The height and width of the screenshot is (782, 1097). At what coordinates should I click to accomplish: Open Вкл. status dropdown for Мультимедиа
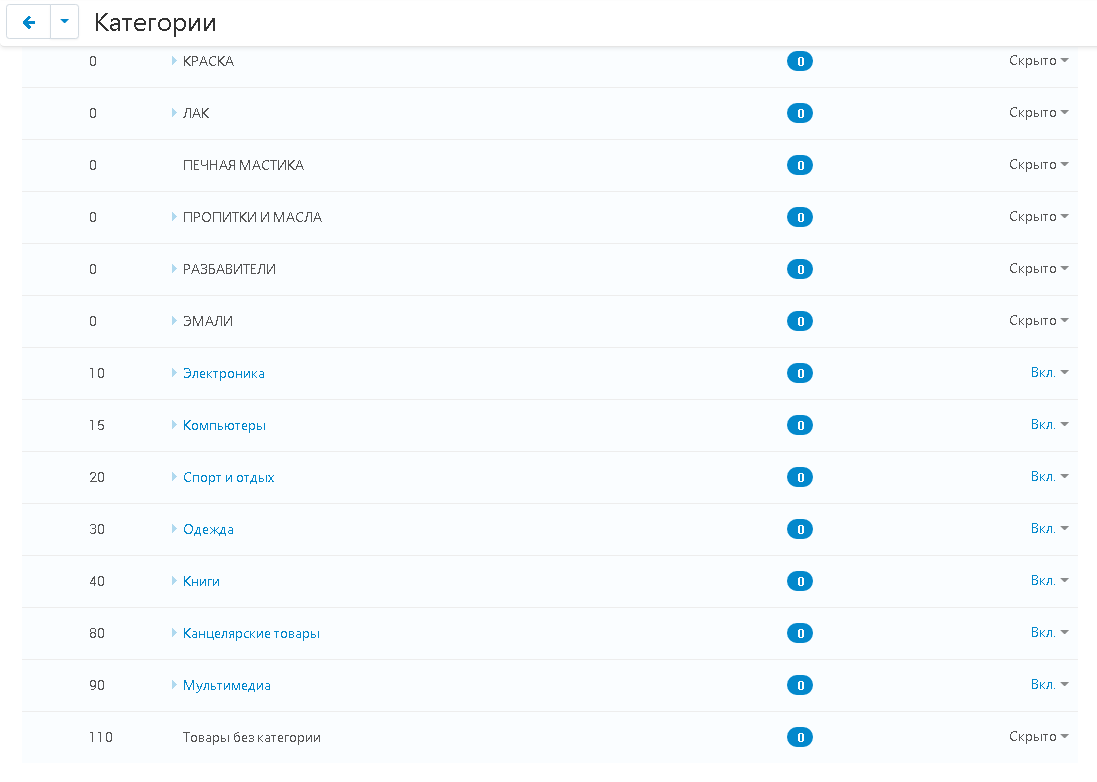[1049, 684]
